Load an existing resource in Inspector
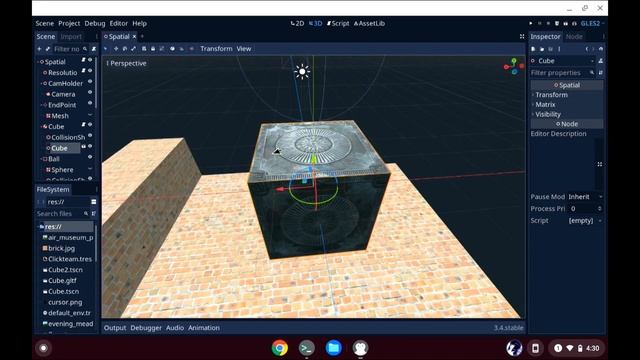Image resolution: width=640 pixels, height=360 pixels. [x=542, y=49]
